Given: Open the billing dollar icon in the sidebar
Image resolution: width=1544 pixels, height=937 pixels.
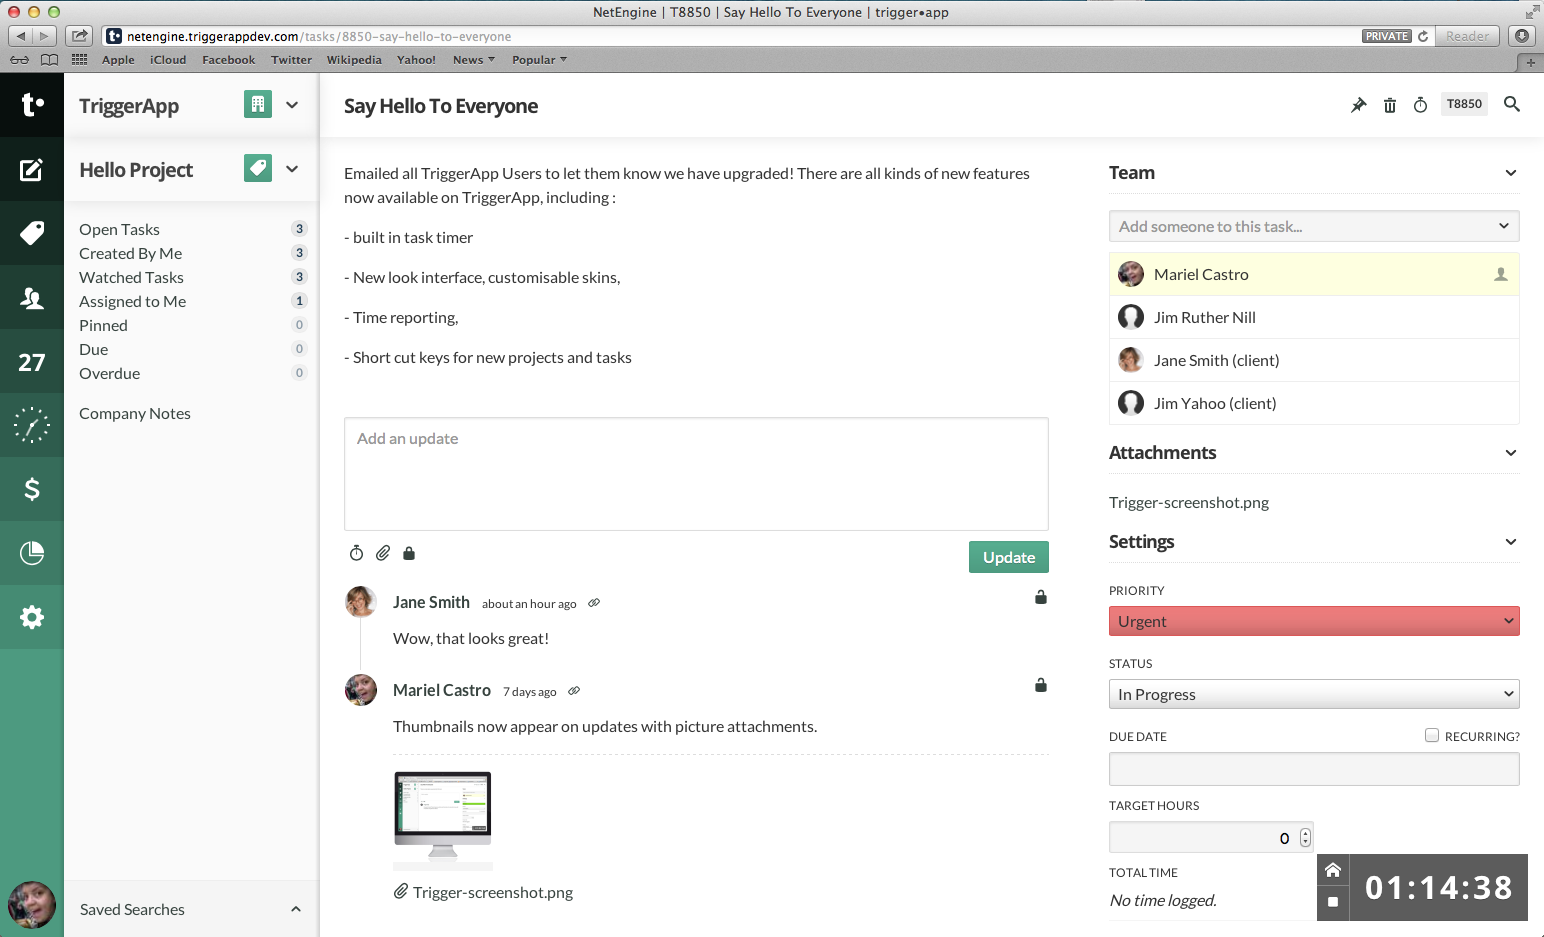Looking at the screenshot, I should click(x=31, y=489).
